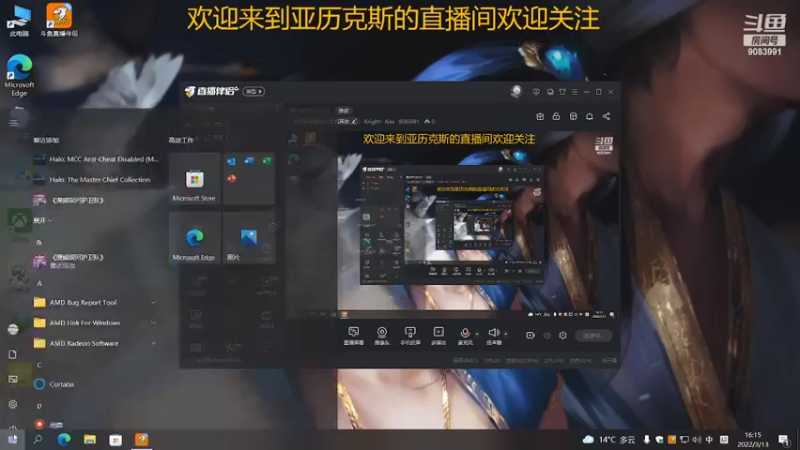The width and height of the screenshot is (800, 450).
Task: Open the shop storefront icon
Action: [x=573, y=116]
